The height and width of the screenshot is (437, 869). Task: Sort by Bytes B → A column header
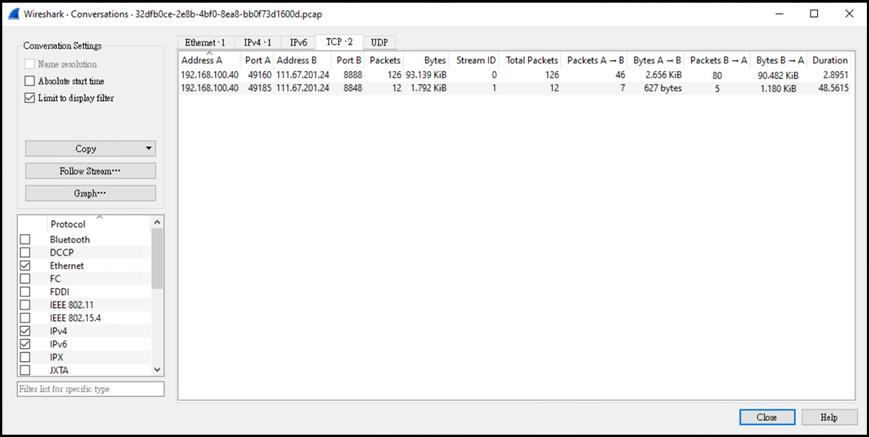tap(779, 60)
